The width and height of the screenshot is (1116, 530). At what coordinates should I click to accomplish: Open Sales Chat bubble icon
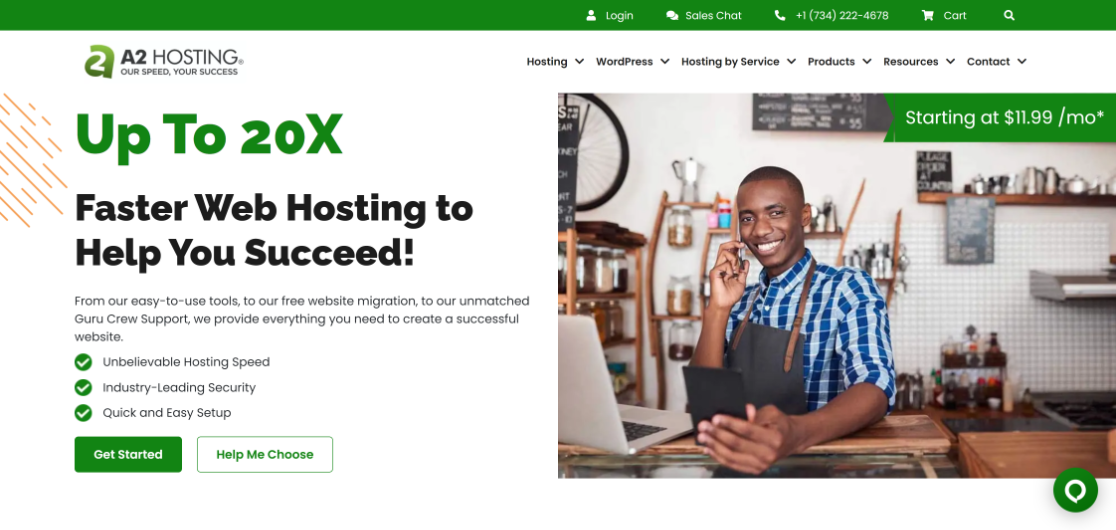click(672, 15)
